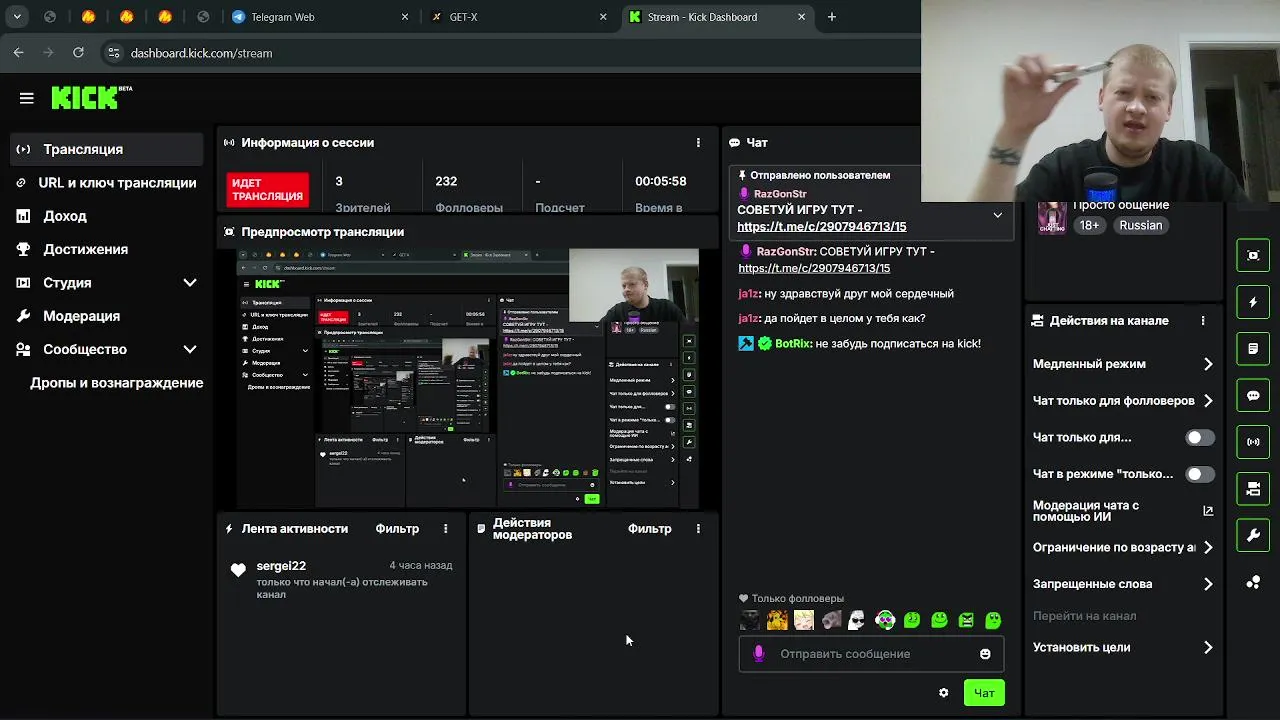Viewport: 1280px width, 720px height.
Task: Click the lightning bolt icon in right strip
Action: [x=1253, y=302]
